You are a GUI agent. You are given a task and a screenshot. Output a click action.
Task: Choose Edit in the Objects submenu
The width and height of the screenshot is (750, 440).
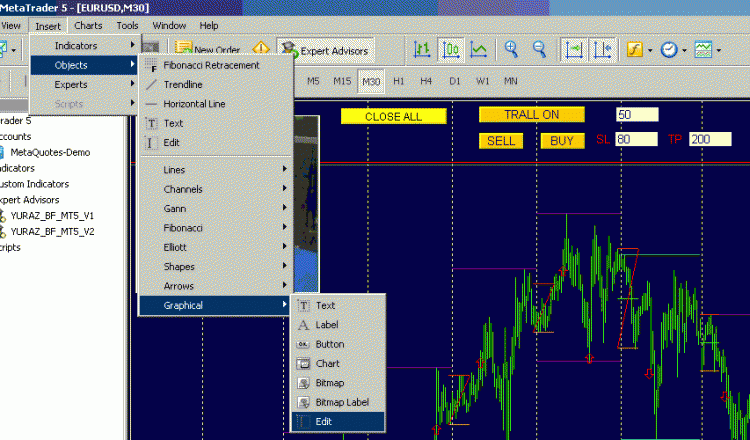216,143
